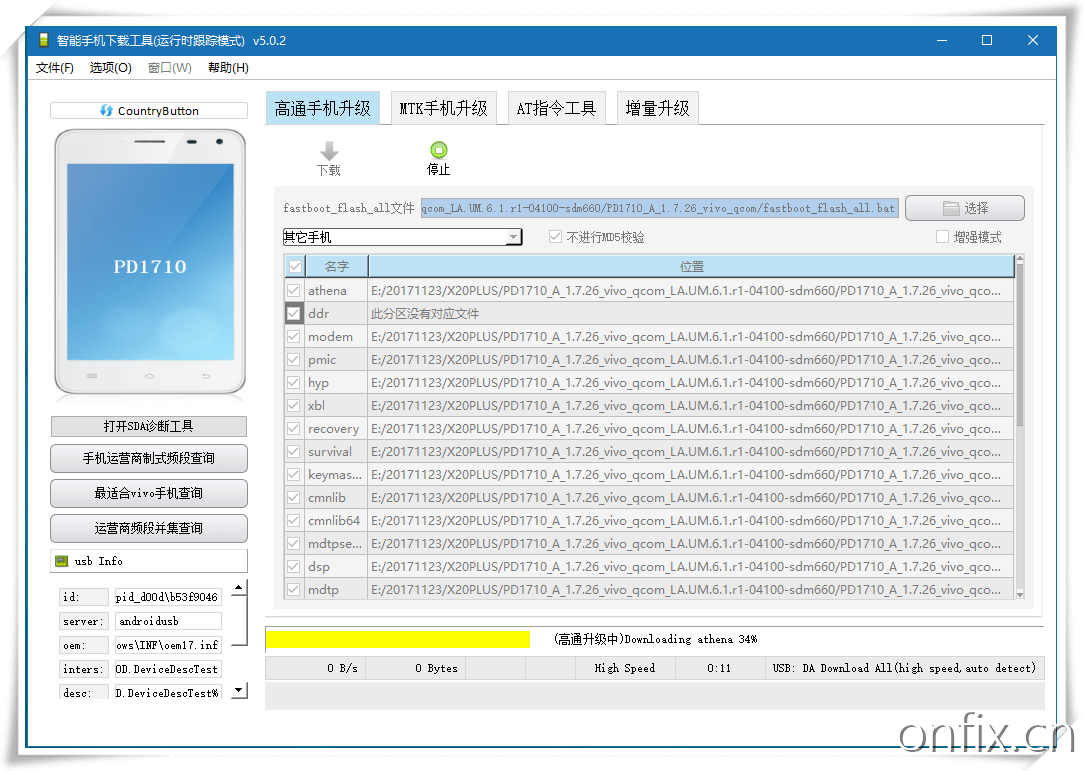1084x771 pixels.
Task: Click the yellow download progress bar
Action: coord(396,638)
